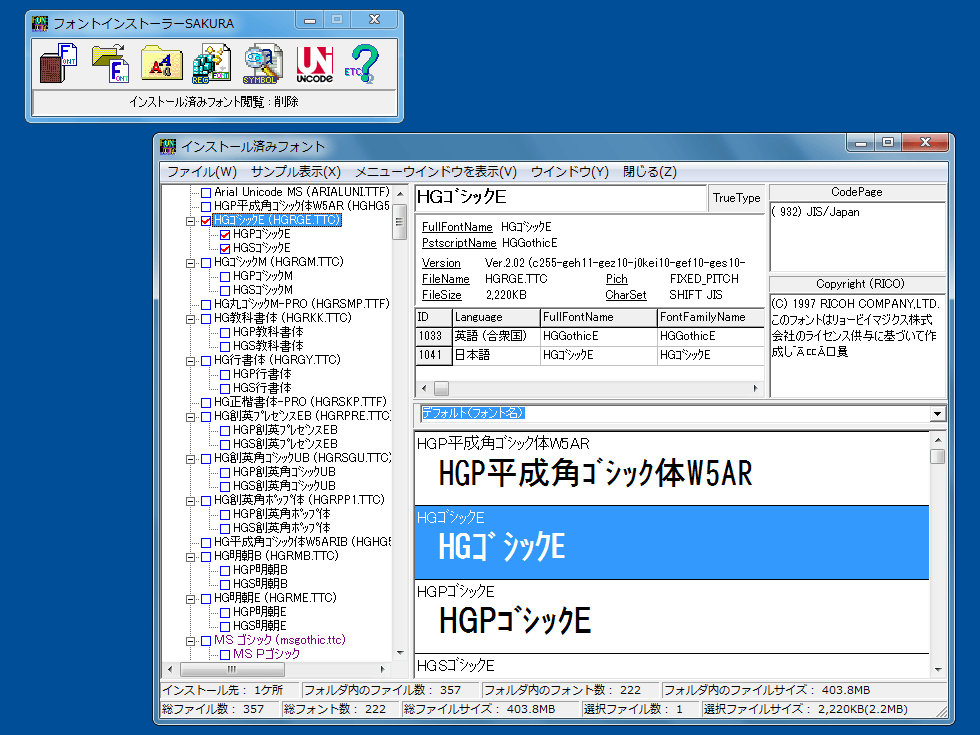
Task: Open the REG registry icon in SAKURA toolbar
Action: click(211, 63)
